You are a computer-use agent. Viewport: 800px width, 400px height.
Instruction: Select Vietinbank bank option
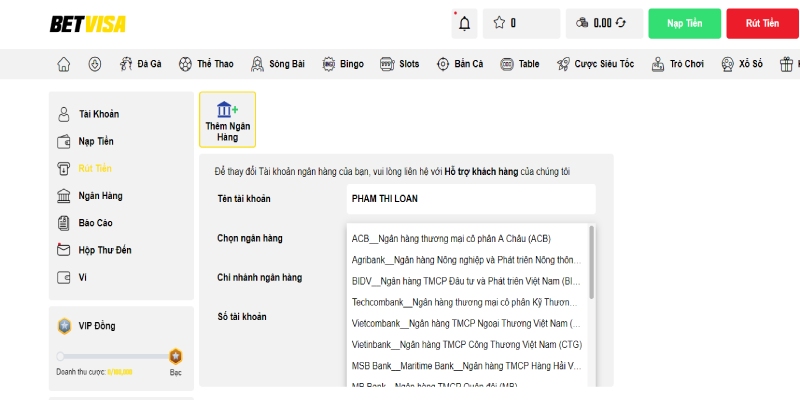click(x=467, y=345)
